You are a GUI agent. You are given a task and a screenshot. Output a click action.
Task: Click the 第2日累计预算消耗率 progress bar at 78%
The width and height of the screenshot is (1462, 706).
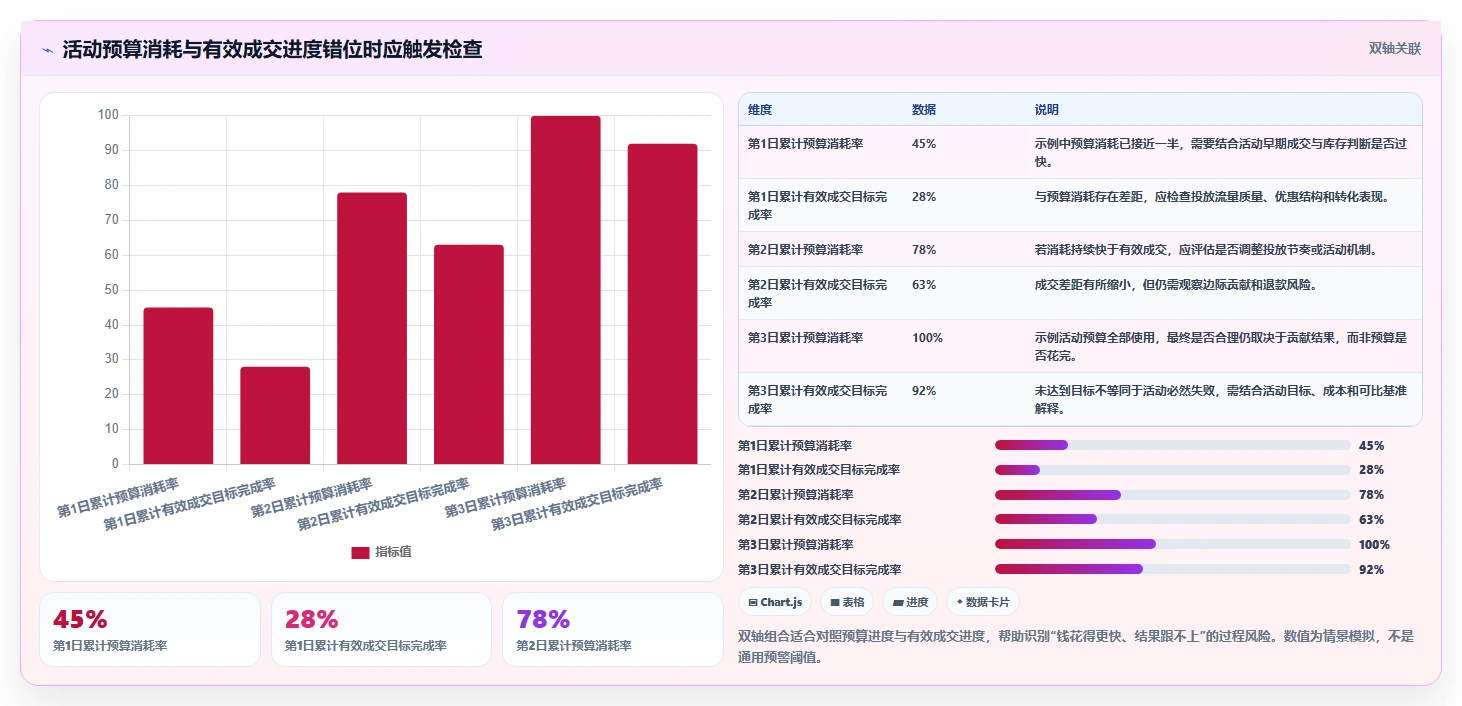[x=1172, y=495]
